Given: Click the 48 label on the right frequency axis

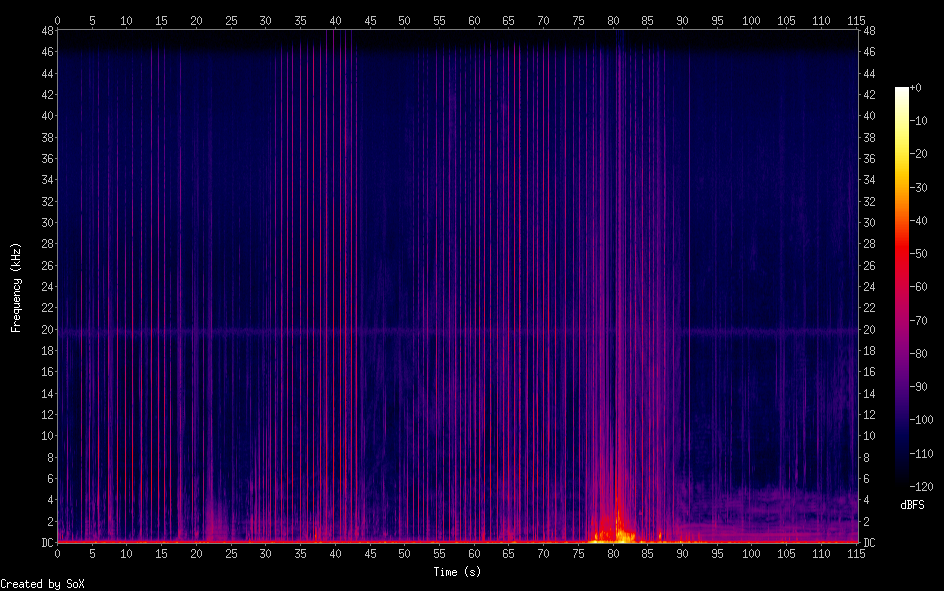Looking at the screenshot, I should (x=870, y=31).
